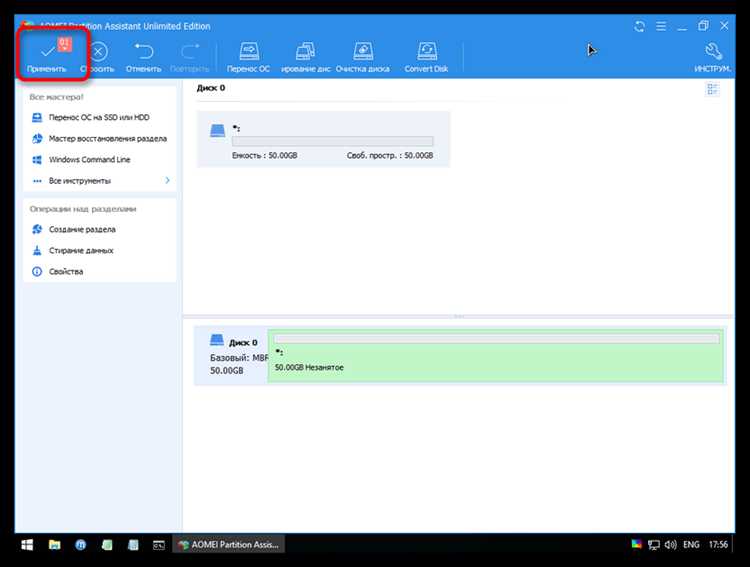Open the hamburger menu in title bar
Screen dimensions: 750x567
click(661, 26)
